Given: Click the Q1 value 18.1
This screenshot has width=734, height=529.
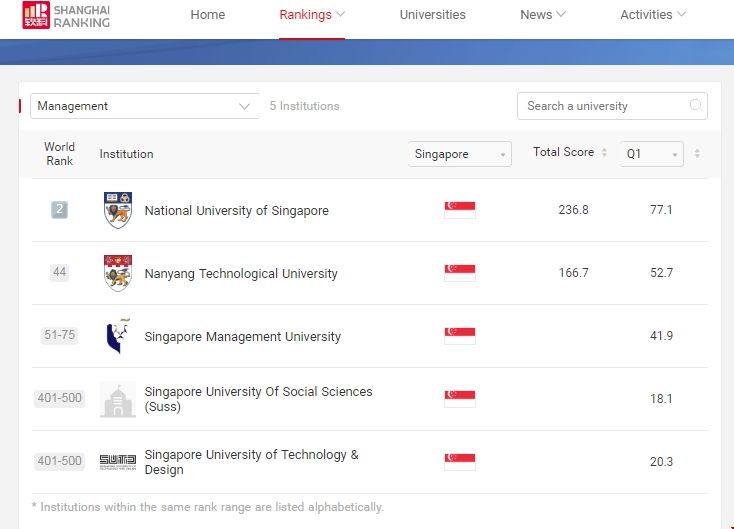Looking at the screenshot, I should pos(661,398).
